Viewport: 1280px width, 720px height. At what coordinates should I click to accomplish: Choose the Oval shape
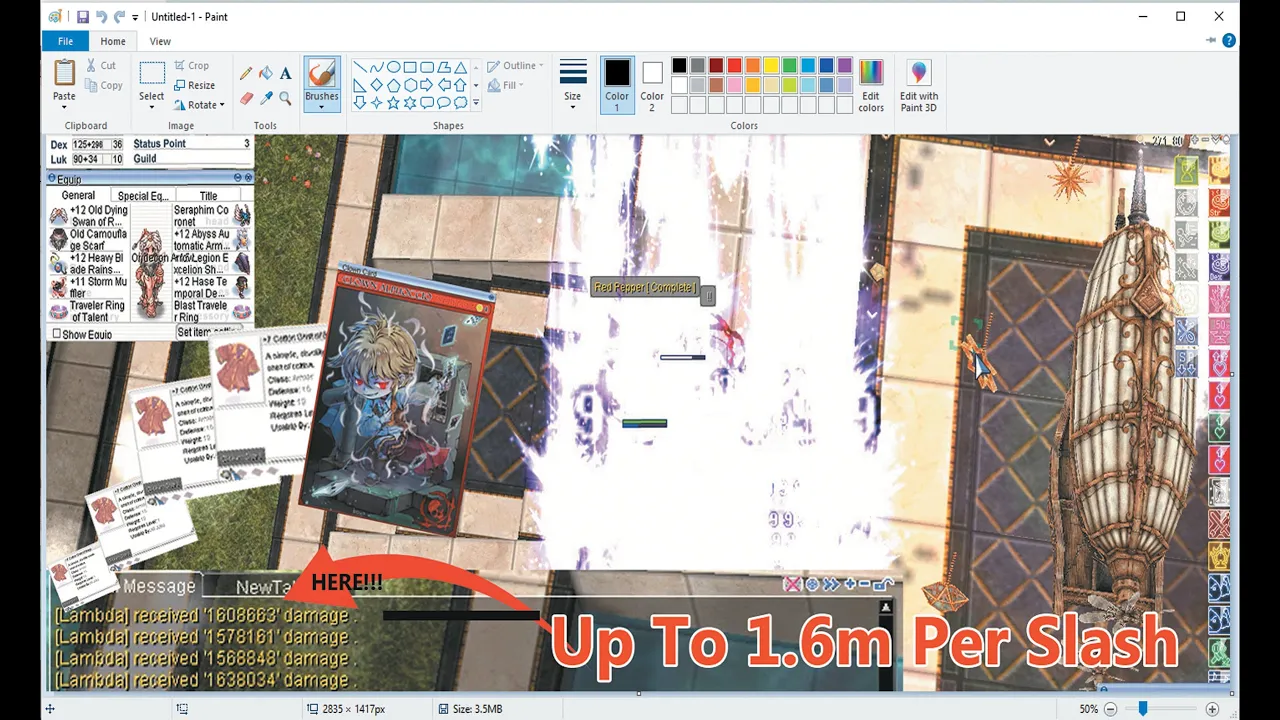(393, 67)
